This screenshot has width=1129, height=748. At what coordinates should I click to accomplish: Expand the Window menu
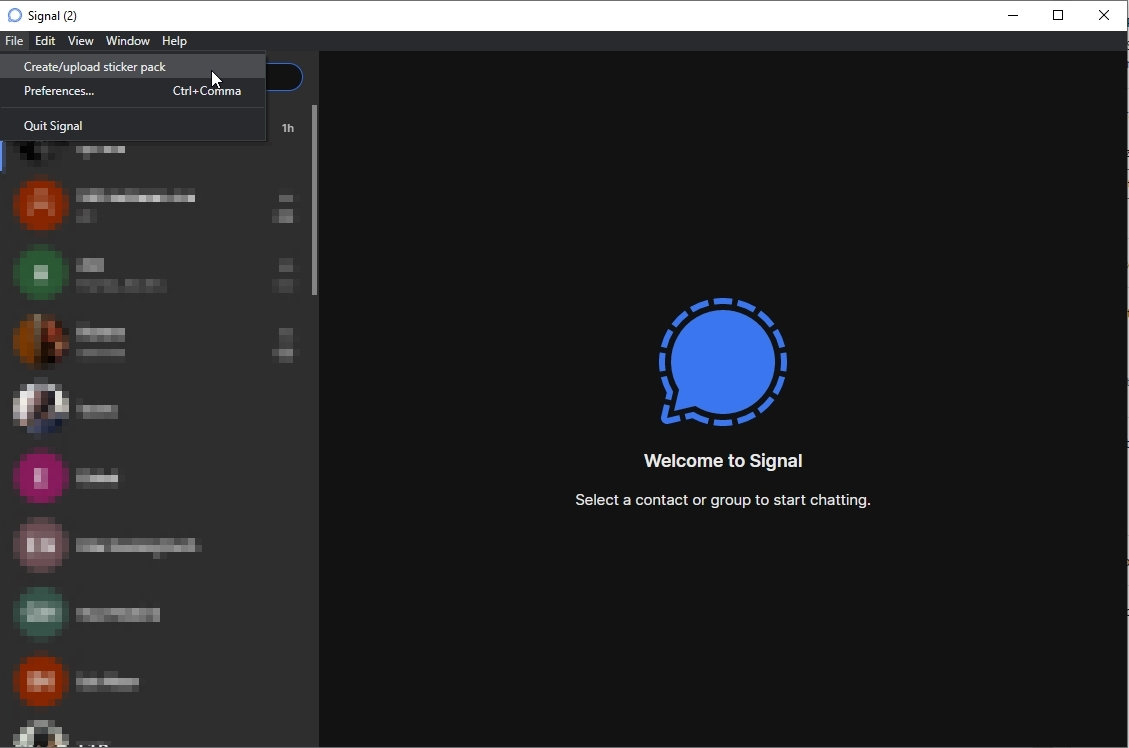pos(127,41)
